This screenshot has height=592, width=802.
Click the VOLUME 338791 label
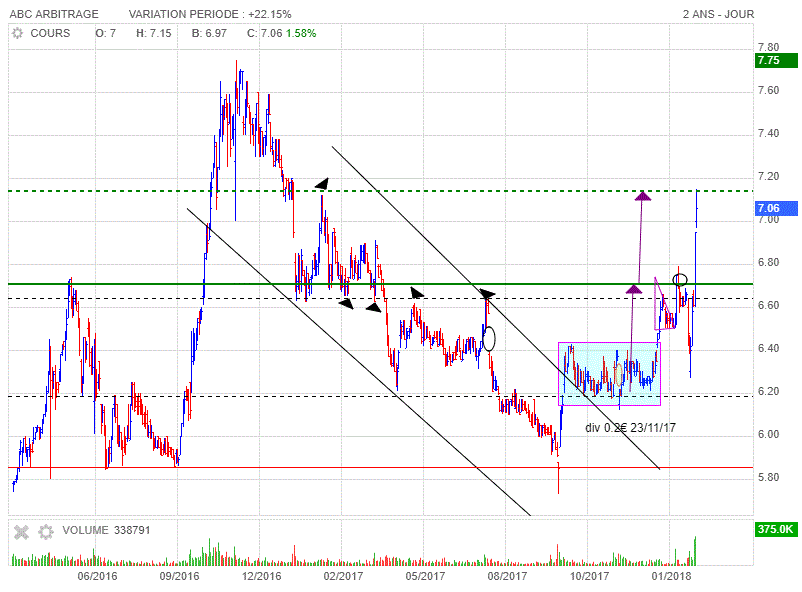click(106, 530)
